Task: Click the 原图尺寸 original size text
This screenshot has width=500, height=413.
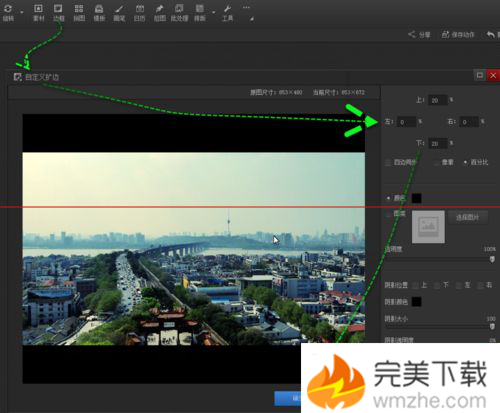Action: tap(276, 92)
